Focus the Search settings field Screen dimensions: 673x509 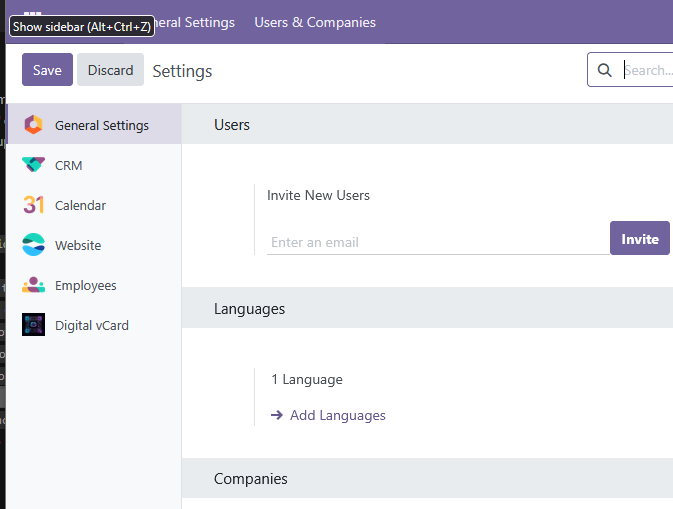pos(648,70)
